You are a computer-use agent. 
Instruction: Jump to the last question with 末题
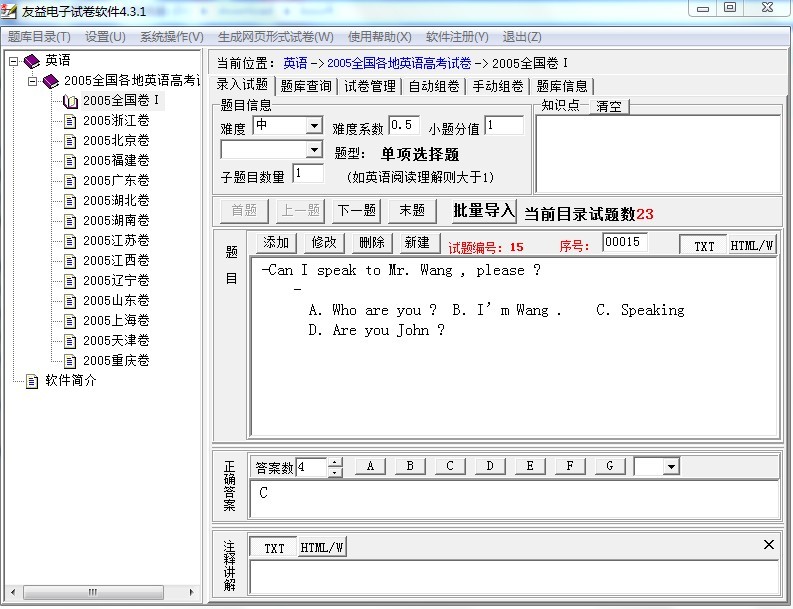(x=412, y=210)
